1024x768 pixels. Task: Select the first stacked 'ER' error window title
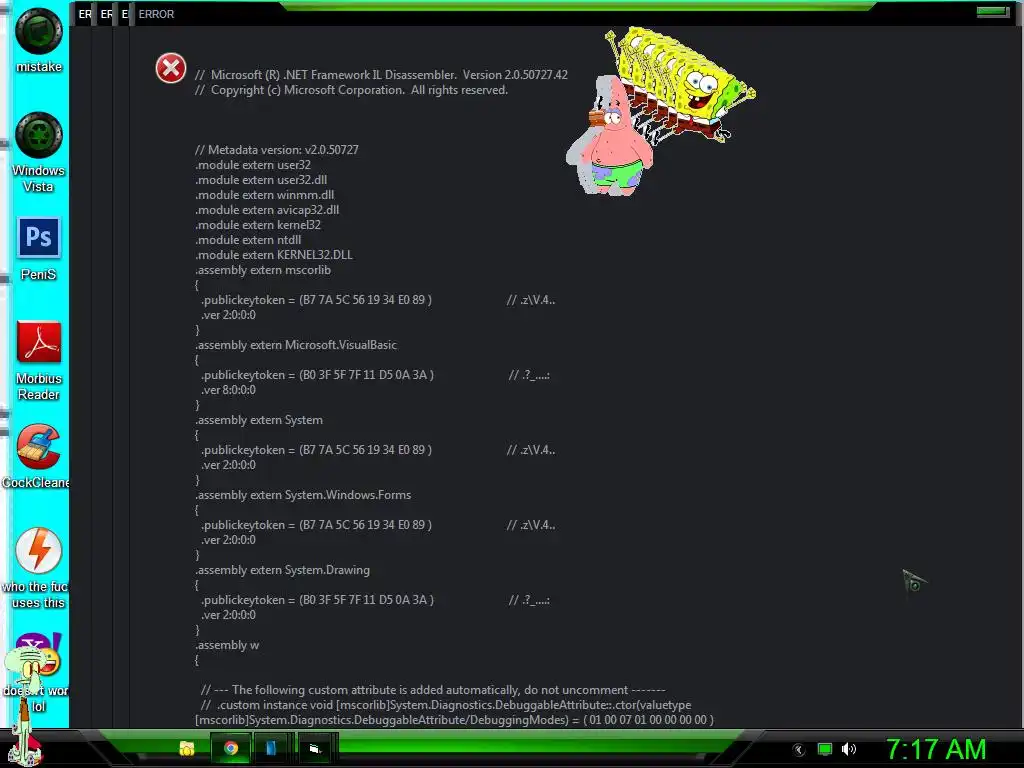pyautogui.click(x=85, y=14)
